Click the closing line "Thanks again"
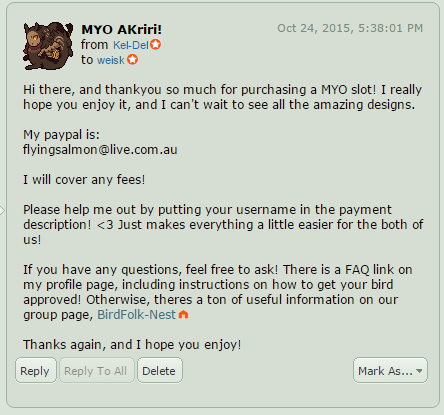The height and width of the screenshot is (415, 444). [x=132, y=345]
